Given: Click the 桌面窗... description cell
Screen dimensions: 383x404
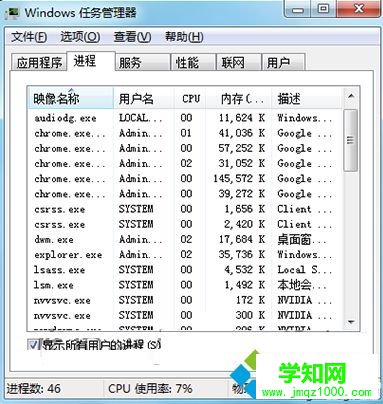Looking at the screenshot, I should (x=302, y=239).
